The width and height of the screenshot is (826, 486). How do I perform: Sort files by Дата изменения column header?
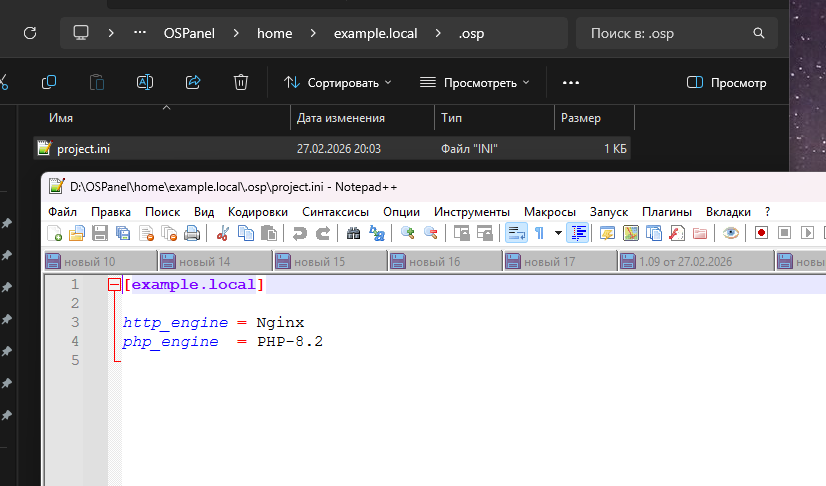tap(341, 118)
